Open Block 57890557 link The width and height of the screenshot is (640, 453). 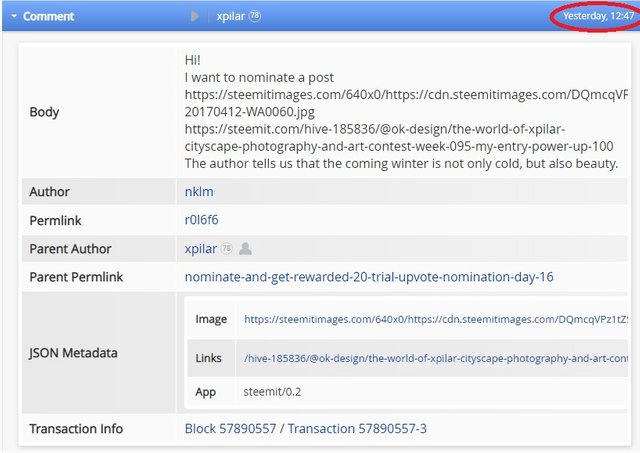click(230, 429)
